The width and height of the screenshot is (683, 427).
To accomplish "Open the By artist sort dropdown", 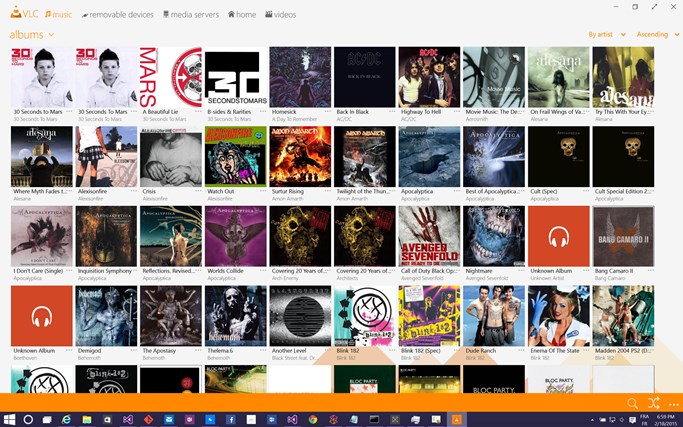I will [607, 34].
